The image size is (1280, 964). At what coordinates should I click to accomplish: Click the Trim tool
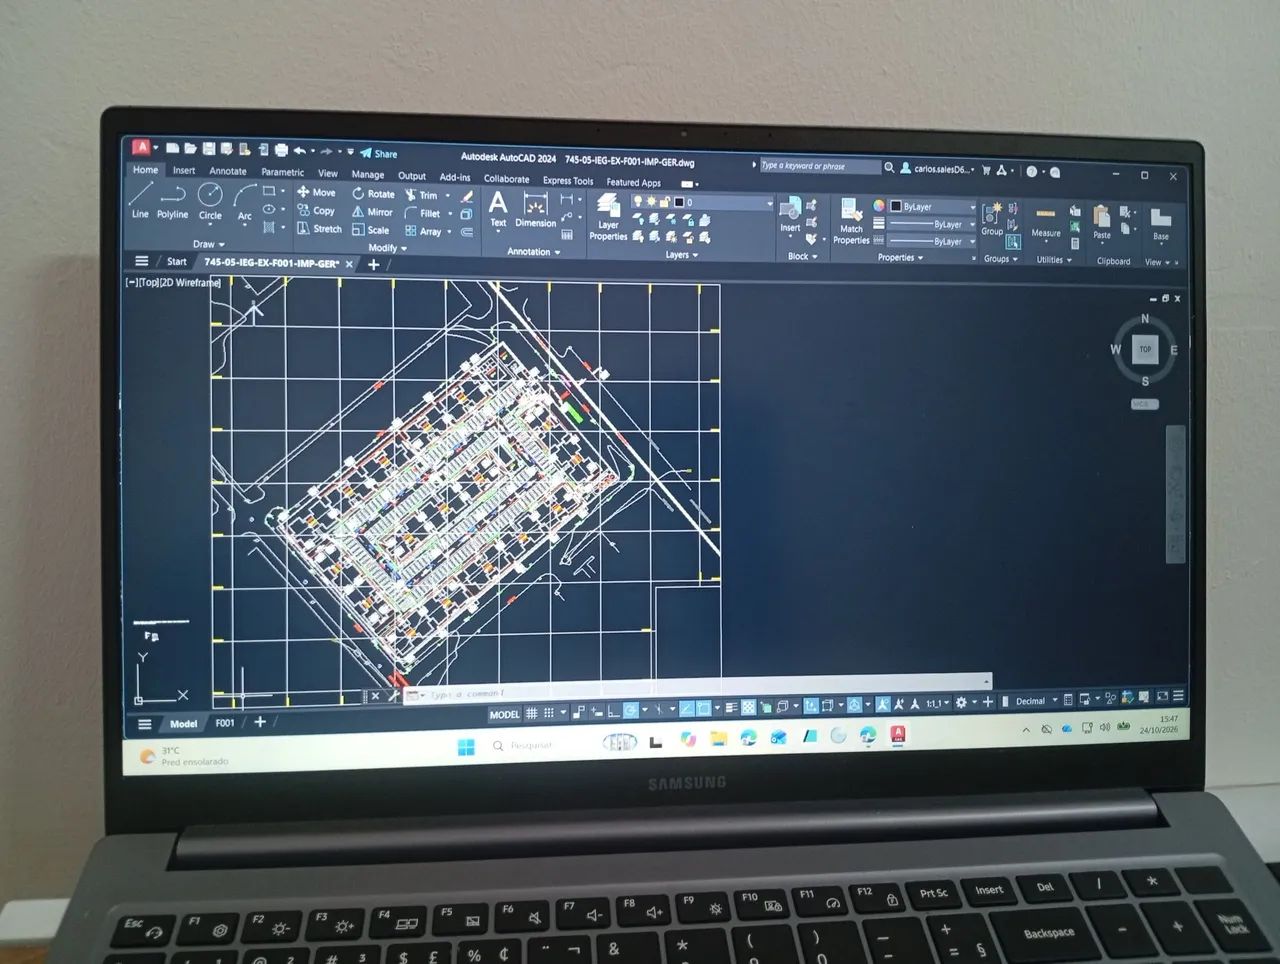pyautogui.click(x=421, y=195)
